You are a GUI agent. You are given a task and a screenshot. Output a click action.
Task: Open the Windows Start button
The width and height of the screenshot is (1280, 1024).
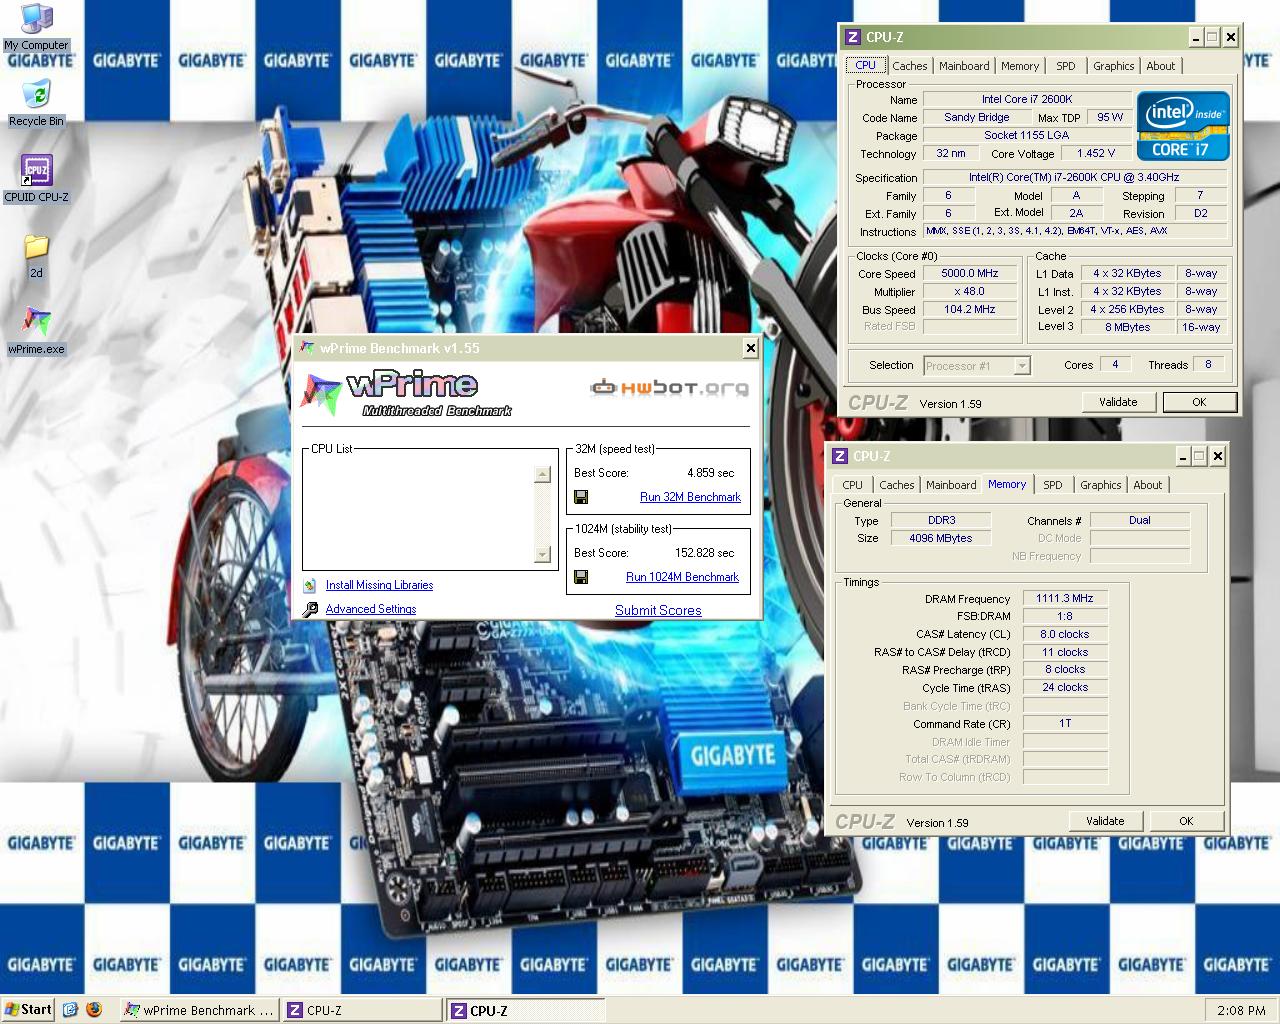(x=28, y=1010)
